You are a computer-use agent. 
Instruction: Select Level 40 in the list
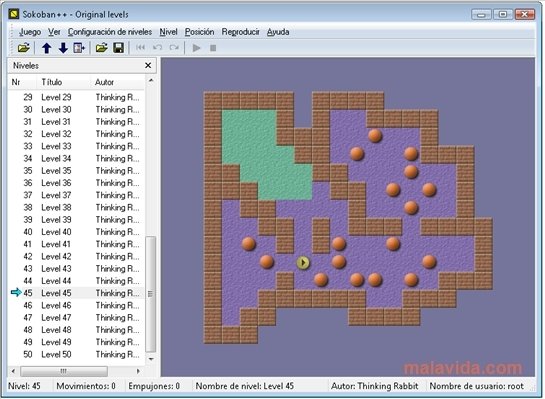(76, 232)
